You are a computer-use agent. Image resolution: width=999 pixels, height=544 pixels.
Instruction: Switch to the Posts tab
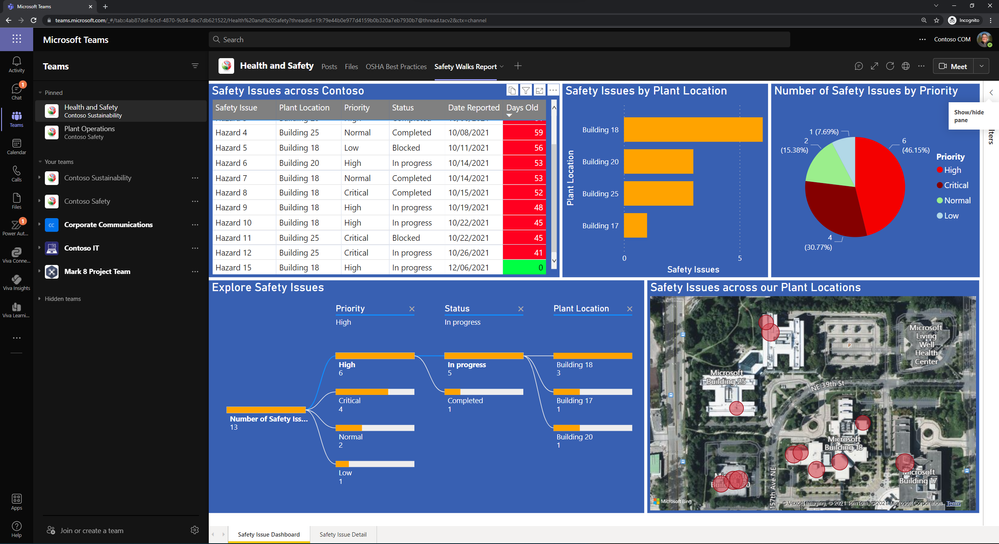click(329, 66)
